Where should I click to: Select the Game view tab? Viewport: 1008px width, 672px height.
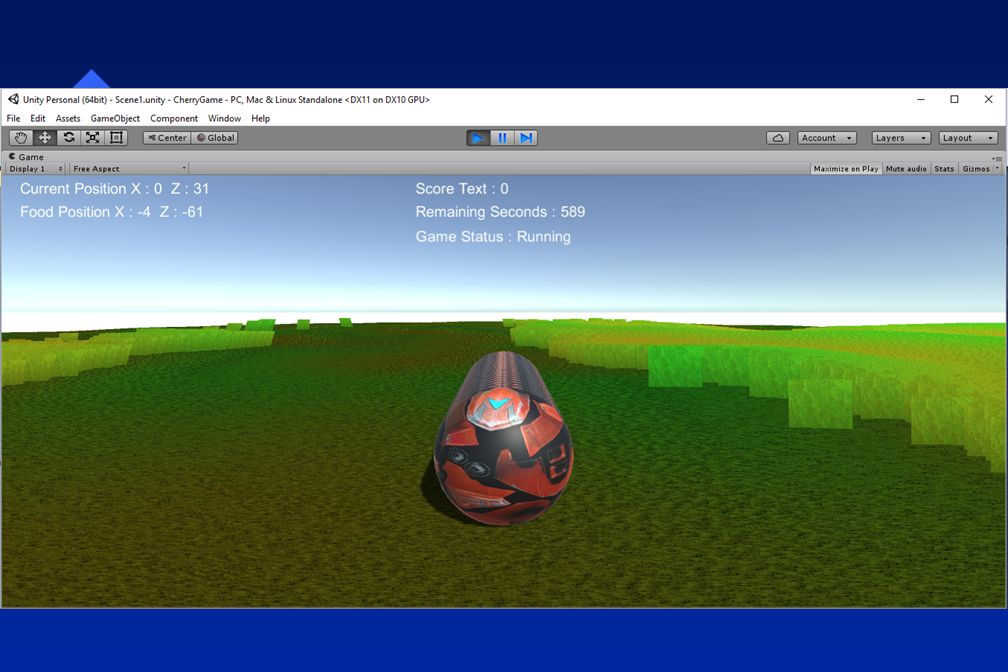[27, 157]
